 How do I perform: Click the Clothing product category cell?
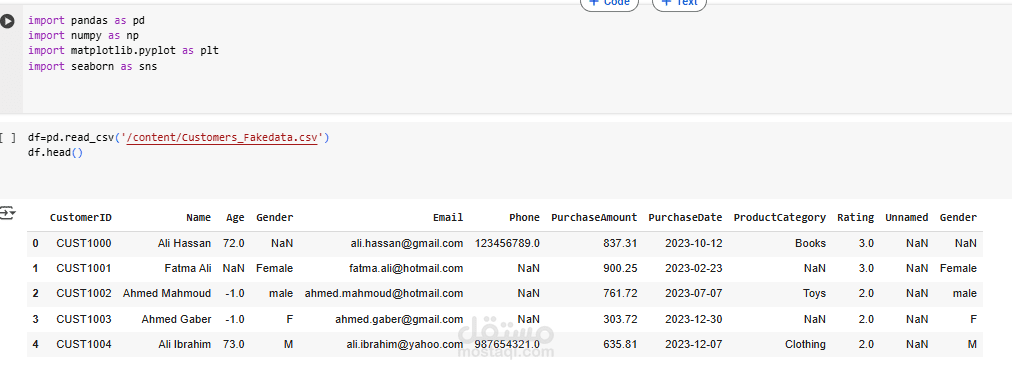[x=805, y=344]
